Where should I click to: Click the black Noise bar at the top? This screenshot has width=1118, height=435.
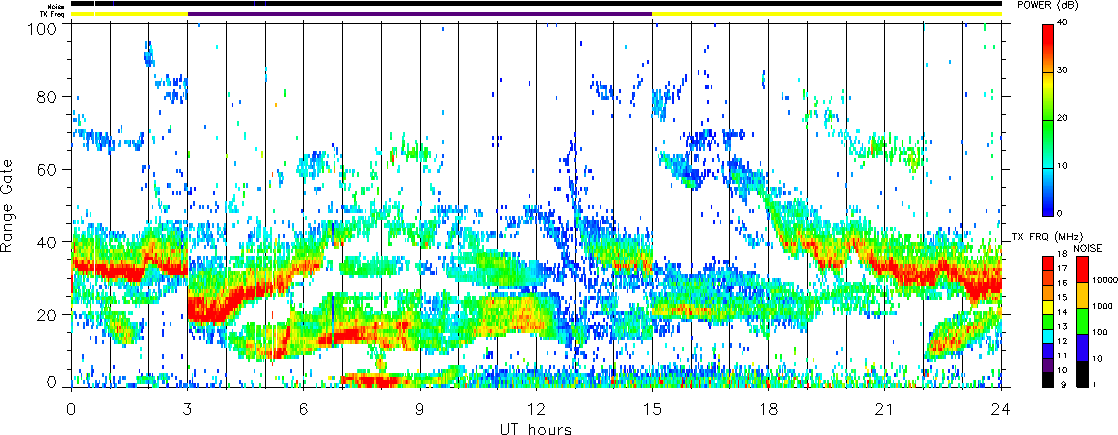pos(536,4)
